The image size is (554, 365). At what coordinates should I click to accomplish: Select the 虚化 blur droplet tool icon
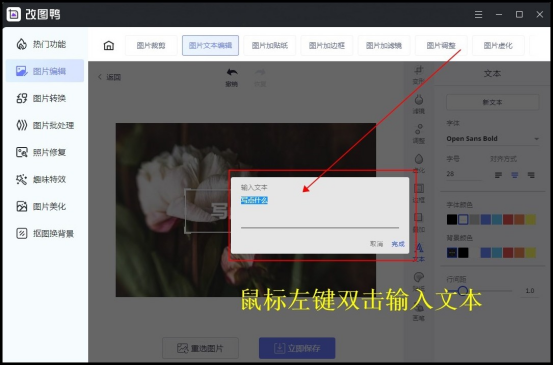tap(419, 159)
